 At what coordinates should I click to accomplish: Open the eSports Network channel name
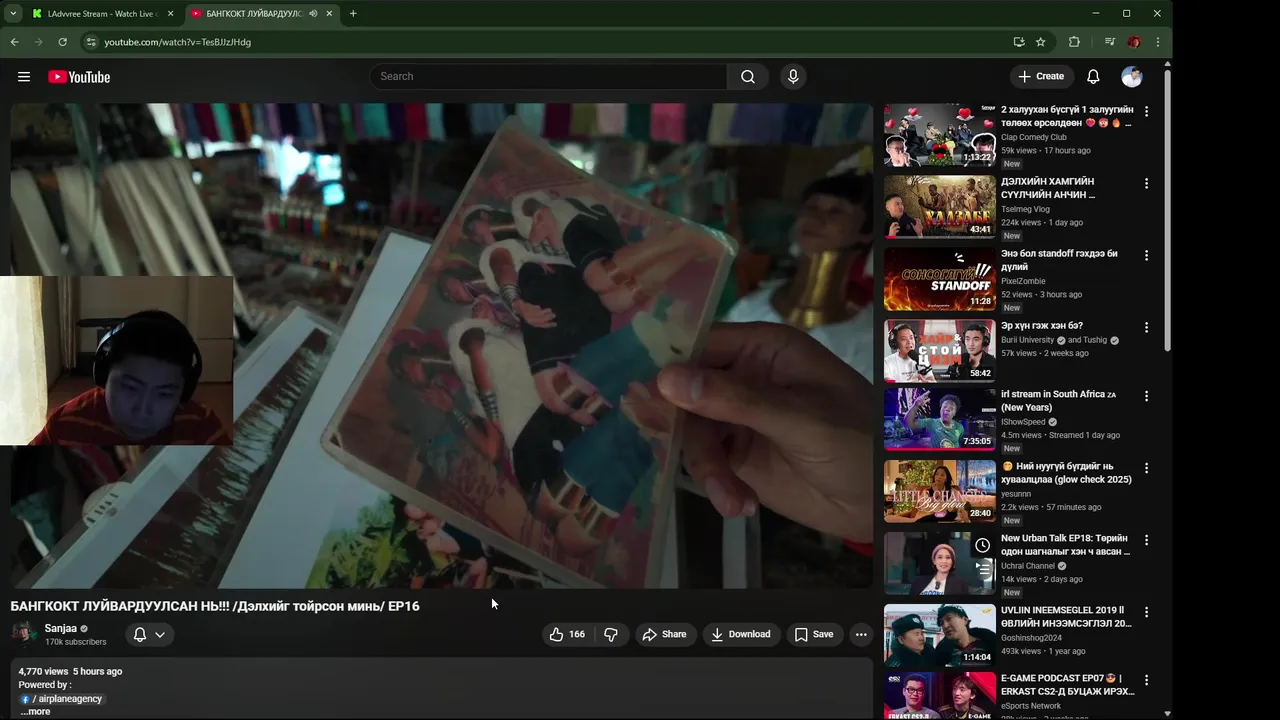1031,706
